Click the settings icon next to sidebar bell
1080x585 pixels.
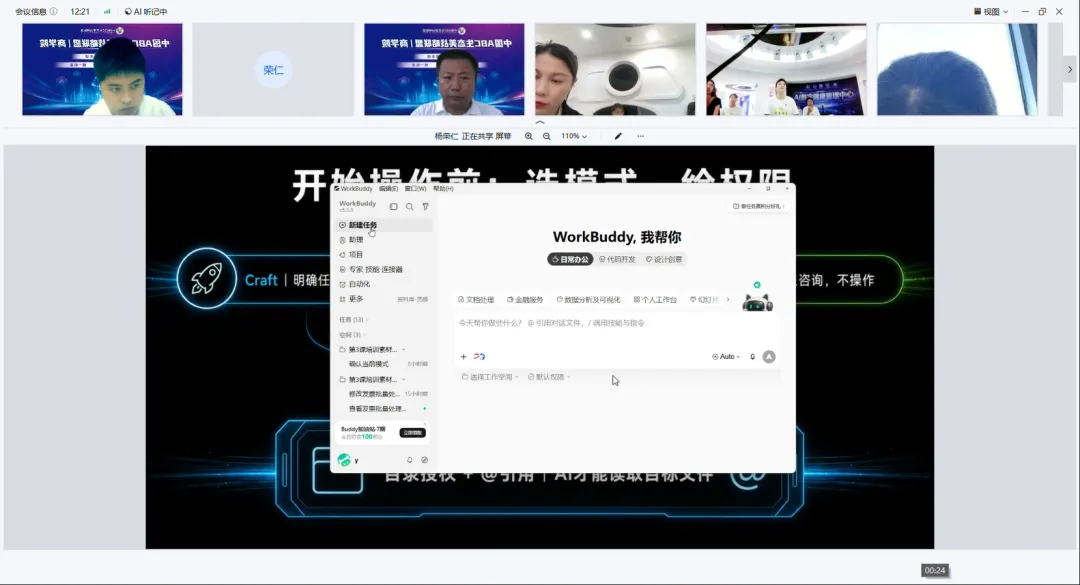pyautogui.click(x=425, y=460)
